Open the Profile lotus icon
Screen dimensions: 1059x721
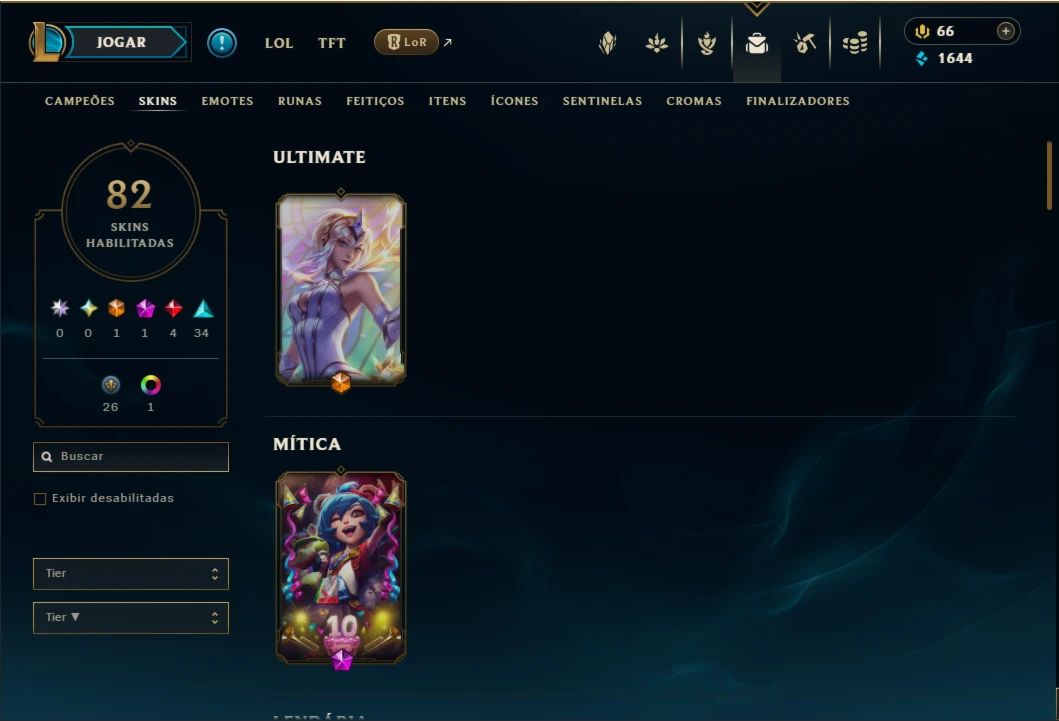coord(656,44)
